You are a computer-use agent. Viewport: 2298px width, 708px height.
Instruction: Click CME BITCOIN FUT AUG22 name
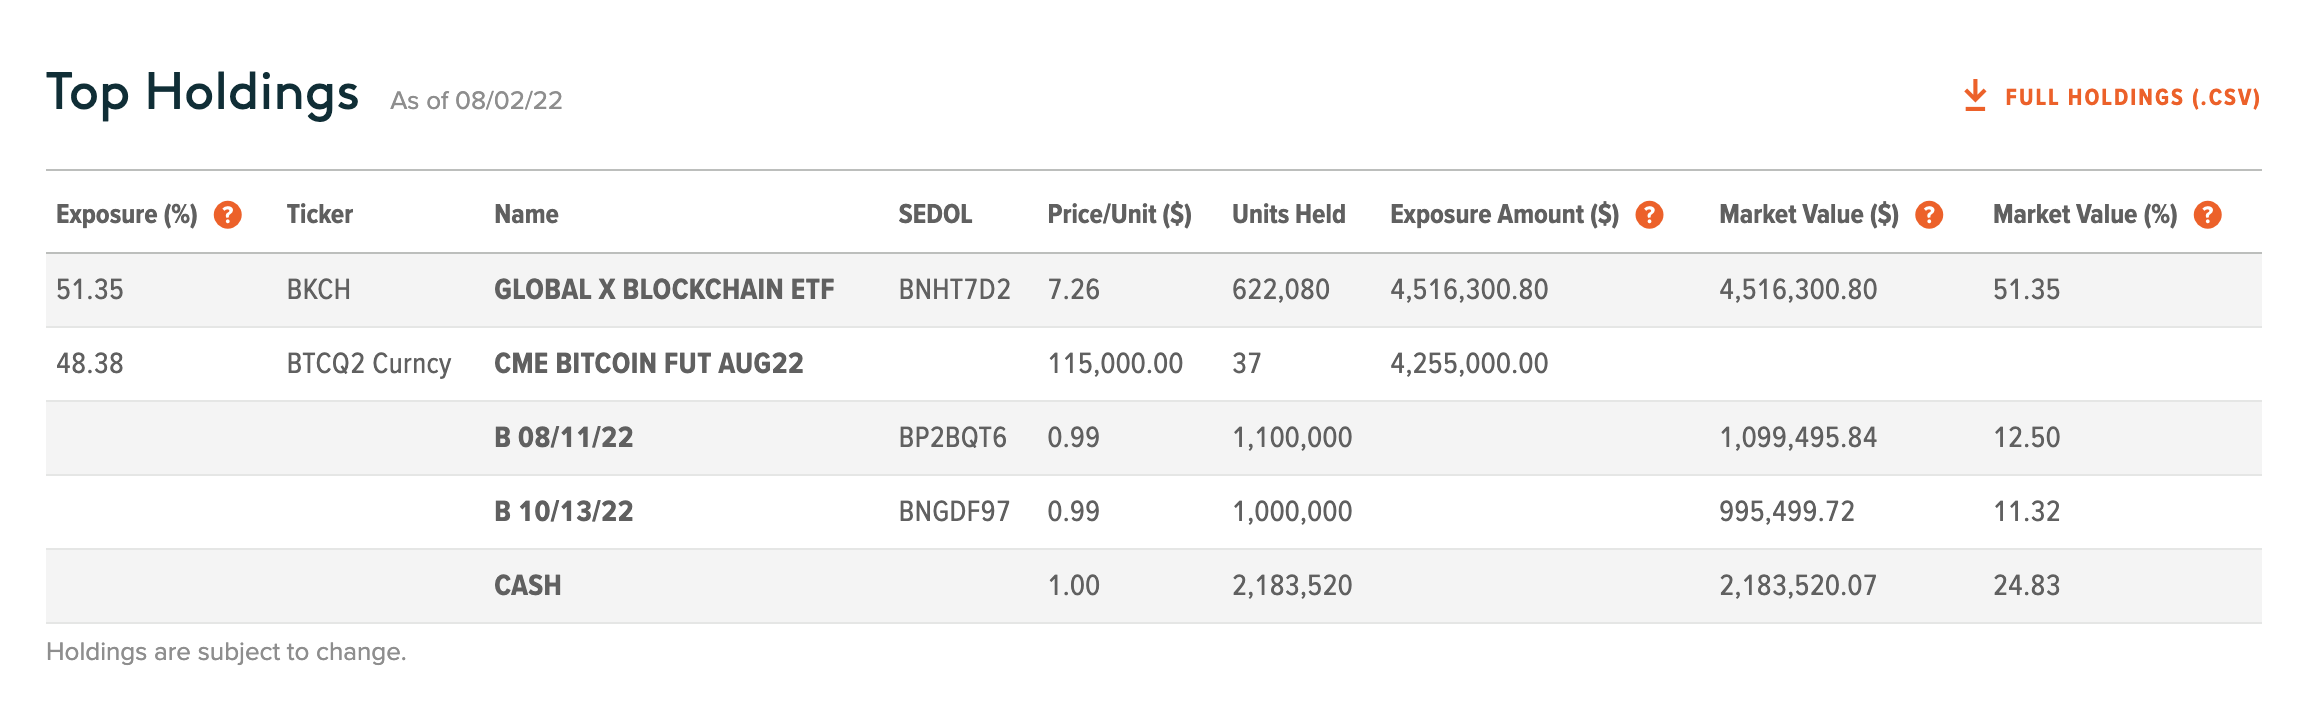[649, 364]
